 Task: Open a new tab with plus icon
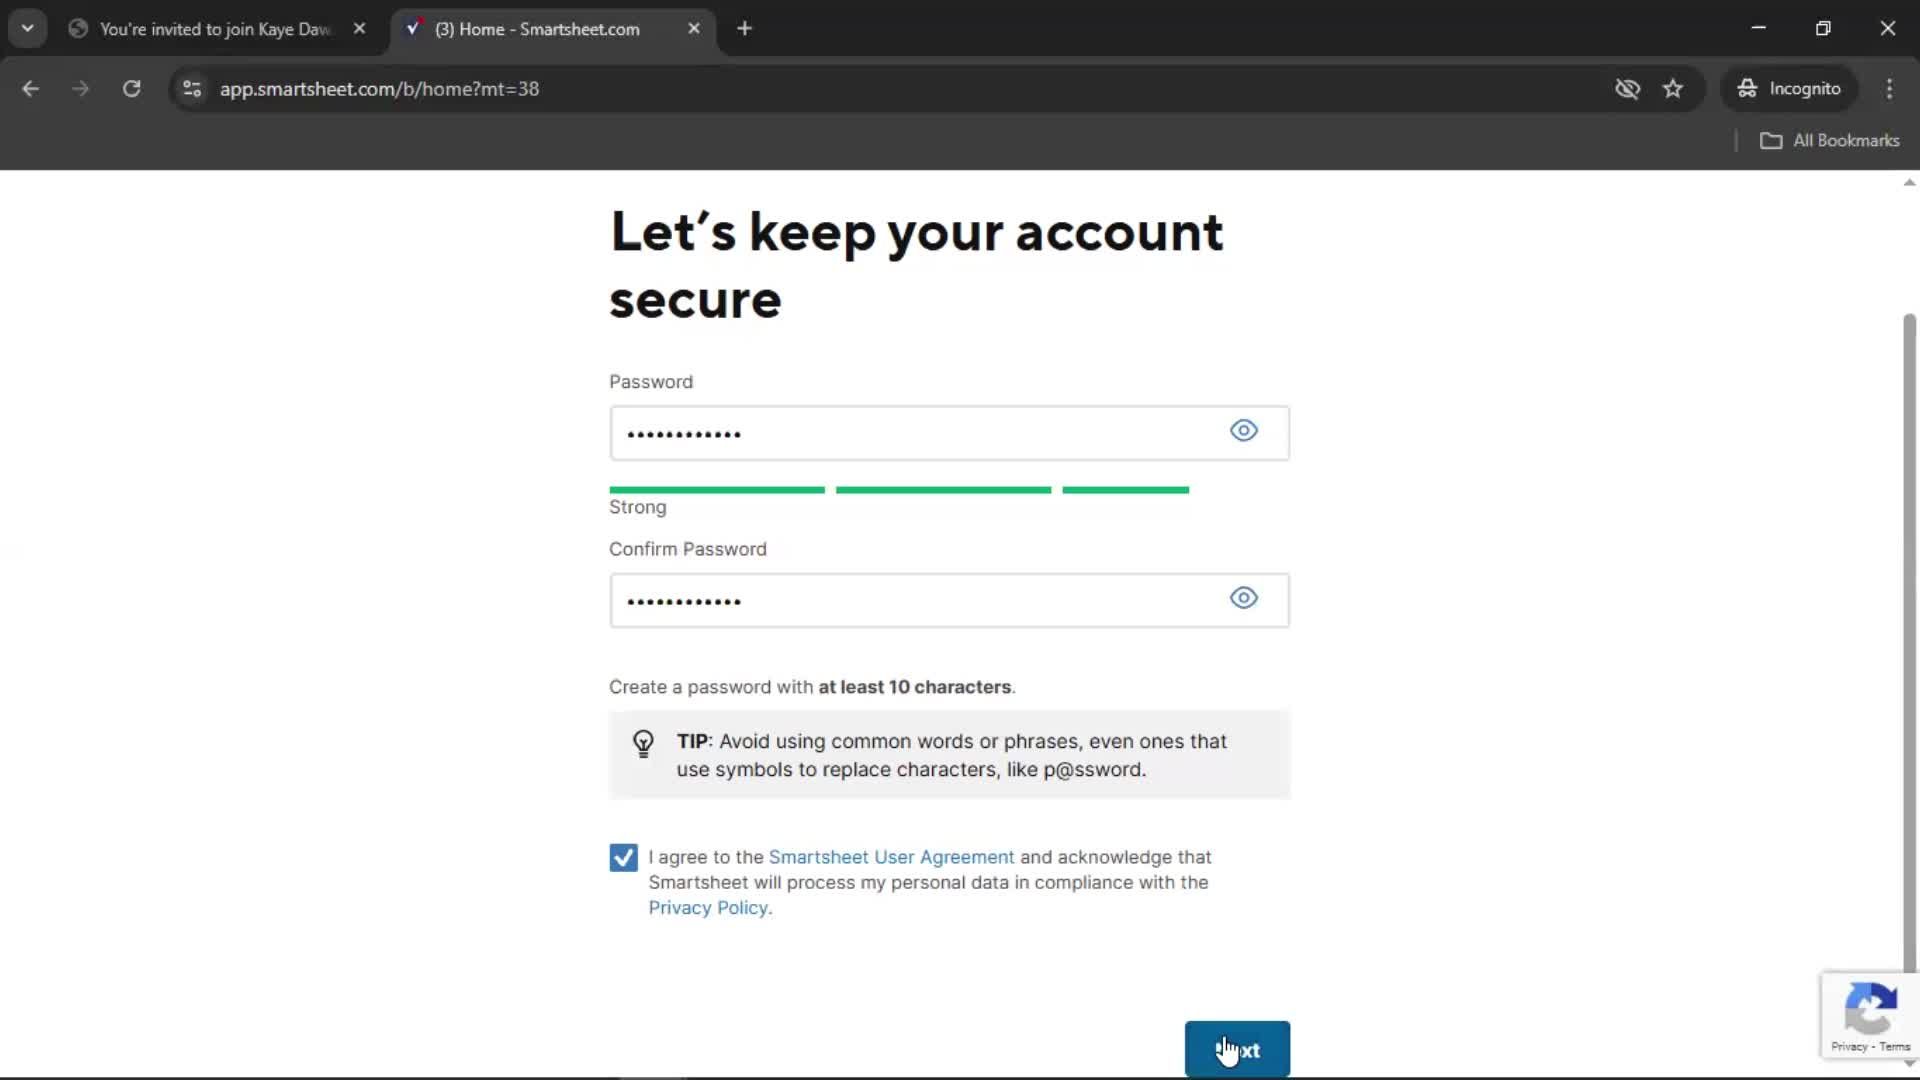(x=744, y=29)
